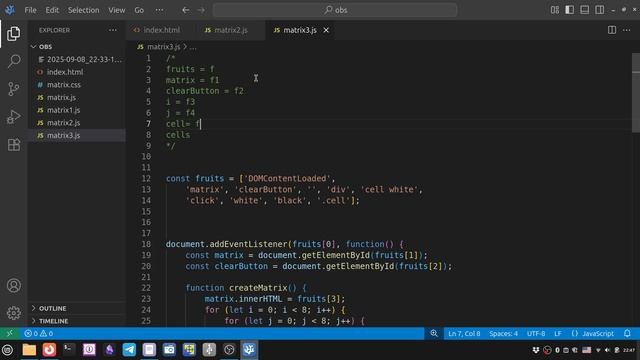This screenshot has height=360, width=640.
Task: Click the Customize Layout icon
Action: tap(555, 10)
